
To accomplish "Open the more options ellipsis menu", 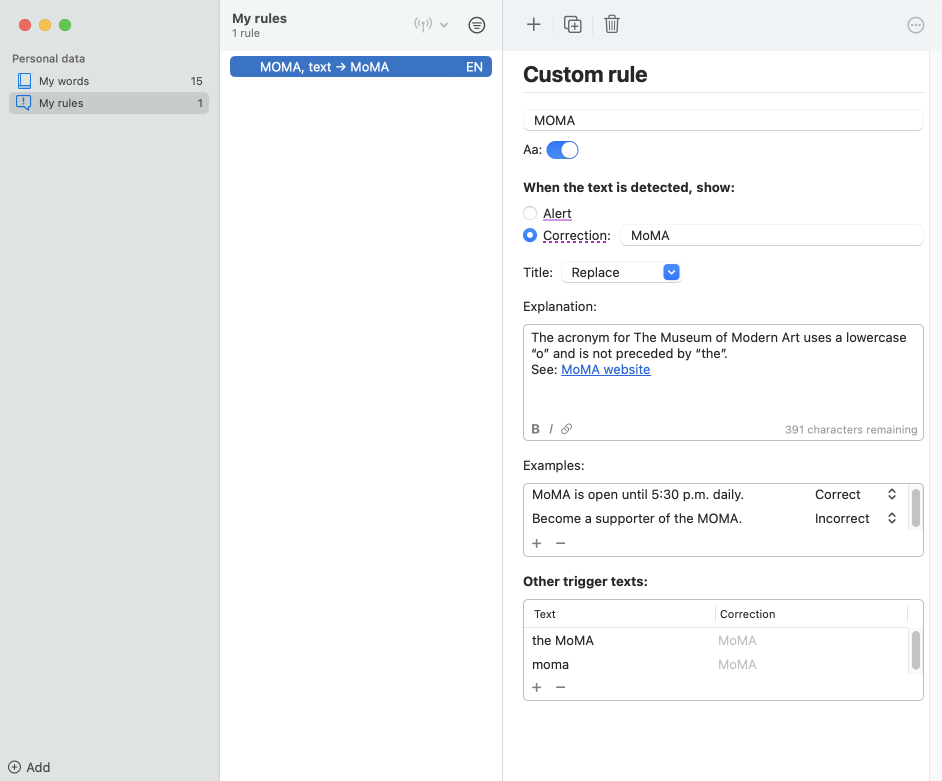I will click(915, 26).
